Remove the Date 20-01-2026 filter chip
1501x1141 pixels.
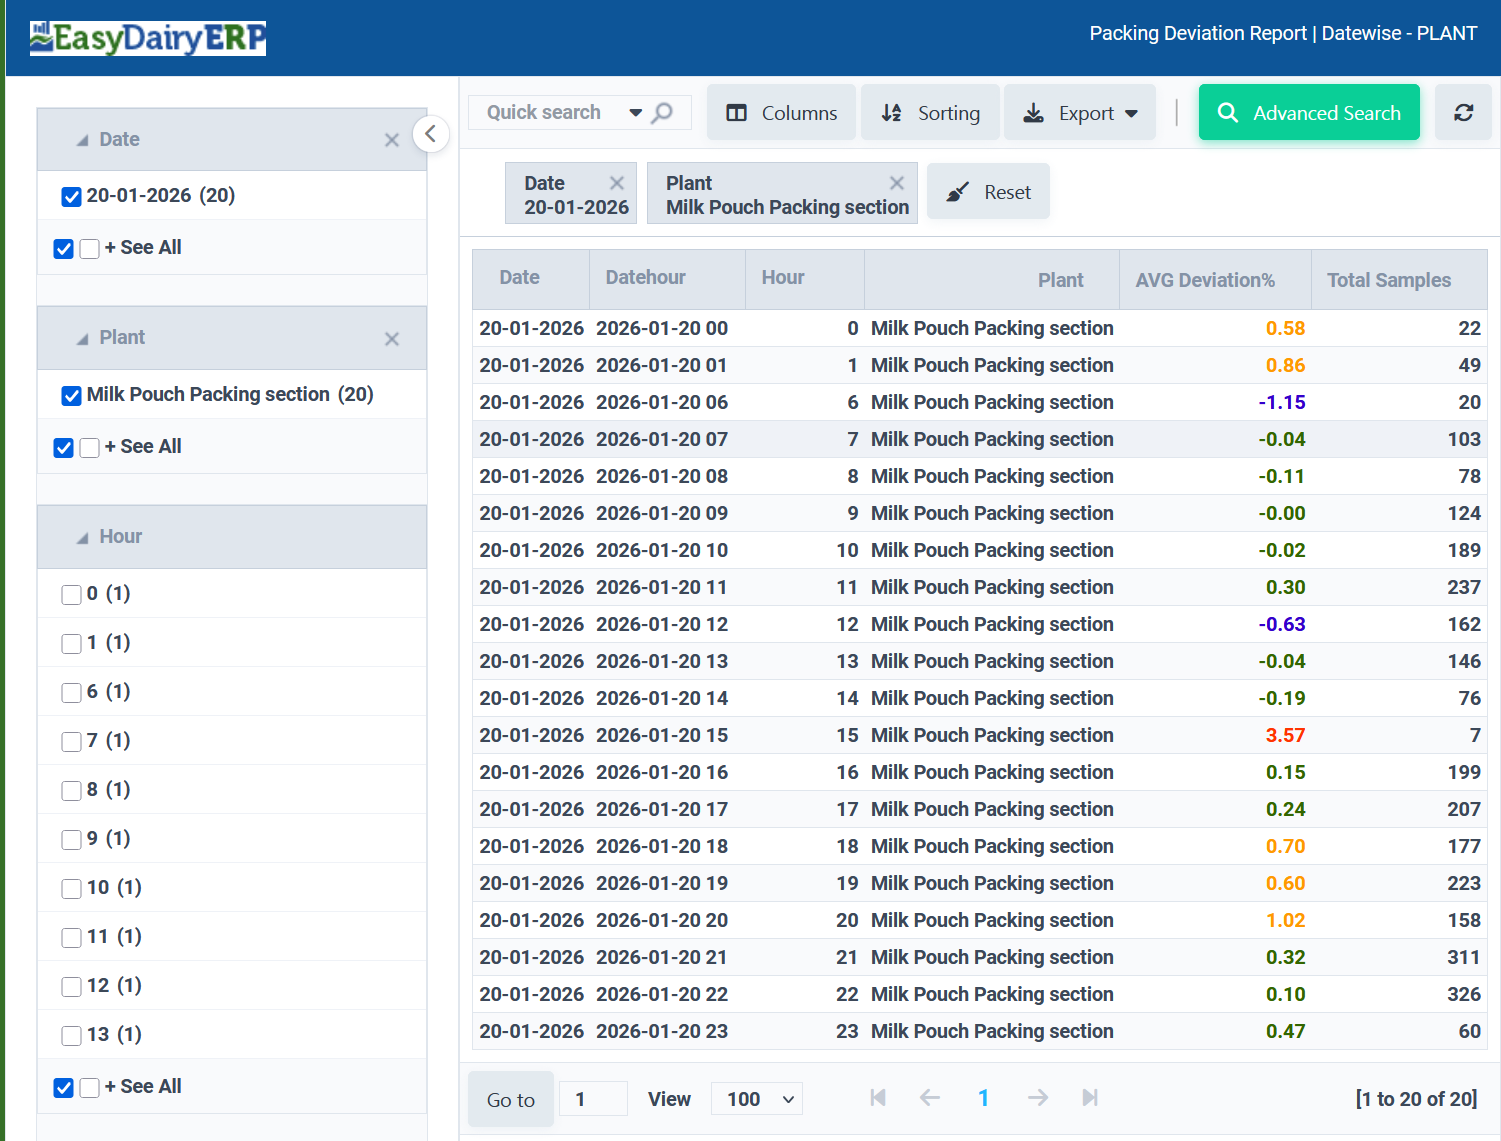pos(615,182)
